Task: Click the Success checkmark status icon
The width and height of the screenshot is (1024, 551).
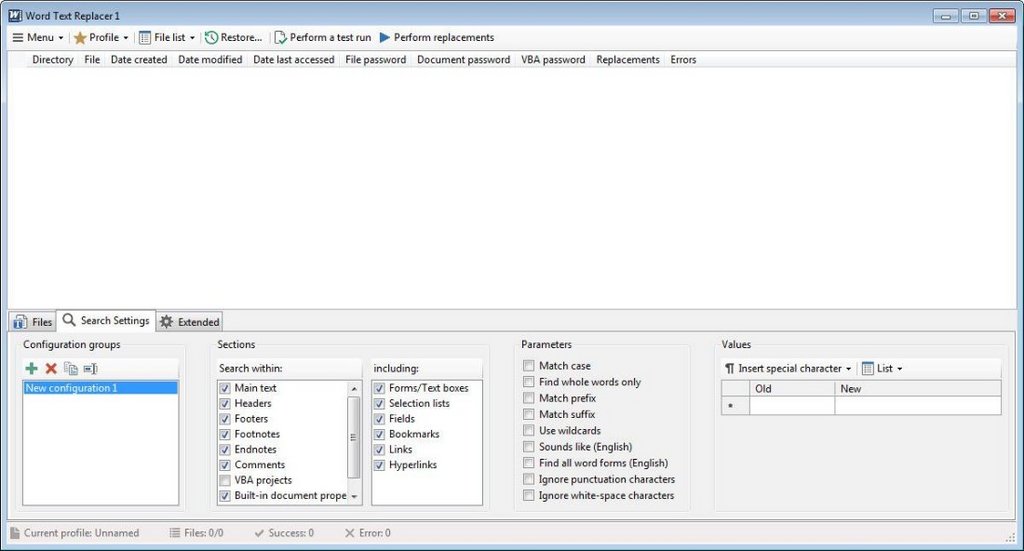Action: click(x=259, y=533)
